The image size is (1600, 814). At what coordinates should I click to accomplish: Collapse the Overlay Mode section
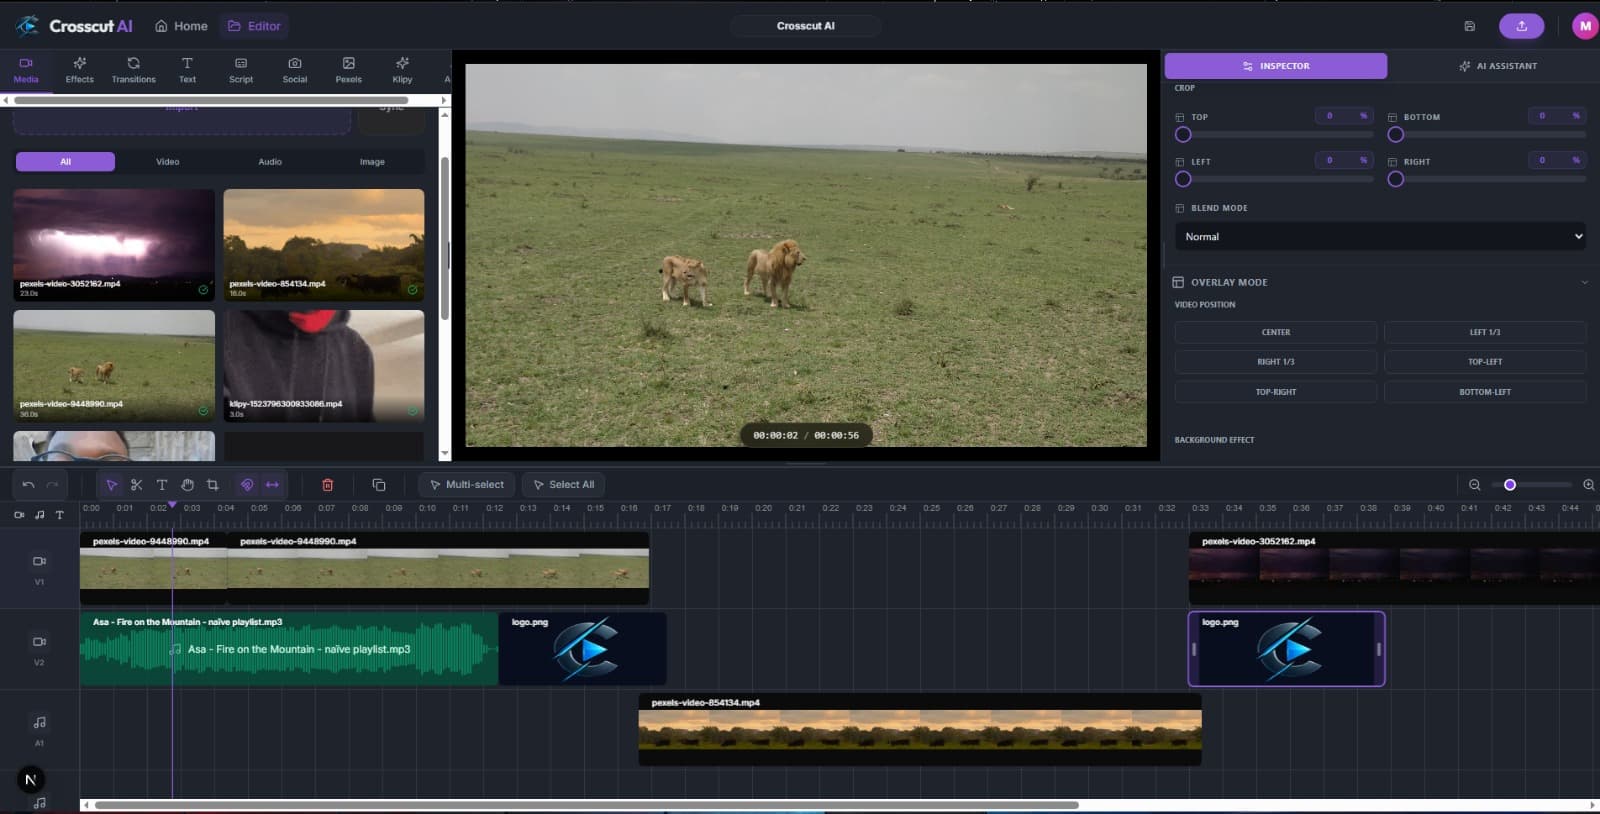click(1584, 282)
